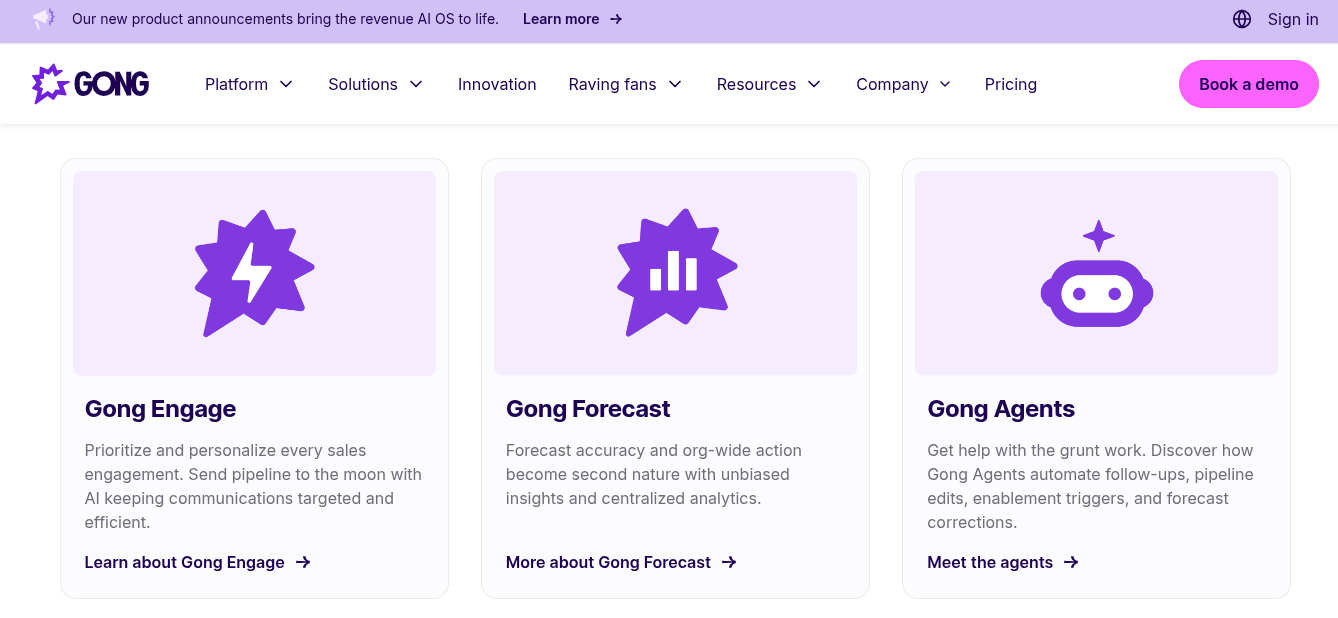Click the Gong Engage lightning bolt icon
The image size is (1338, 618).
click(254, 273)
